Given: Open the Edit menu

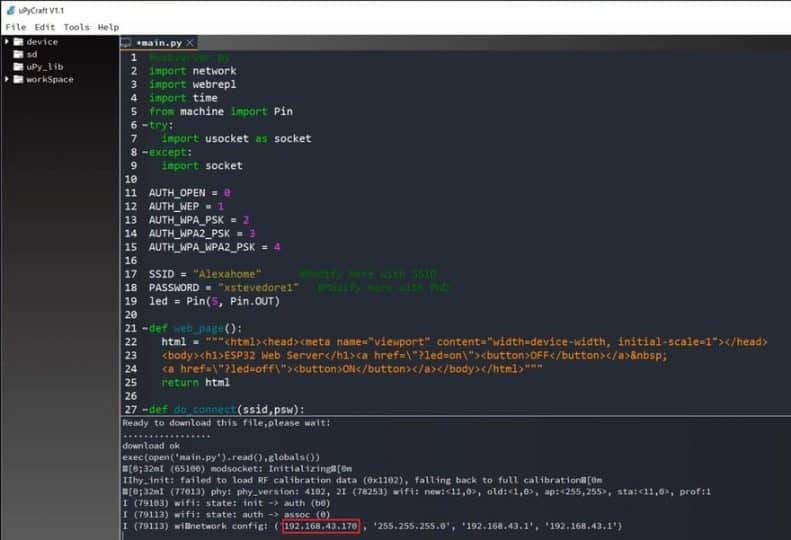Looking at the screenshot, I should pos(44,27).
